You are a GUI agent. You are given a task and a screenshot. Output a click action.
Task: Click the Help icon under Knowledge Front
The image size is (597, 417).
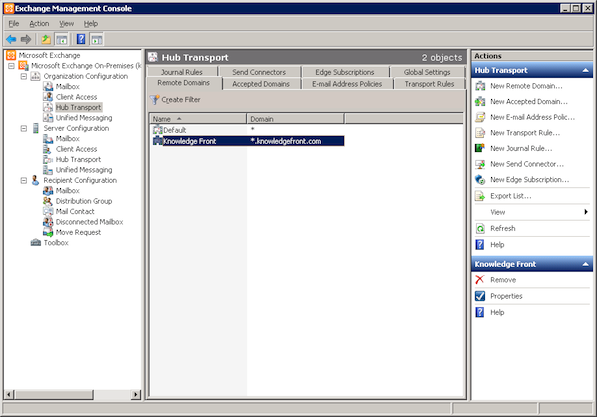coord(480,312)
